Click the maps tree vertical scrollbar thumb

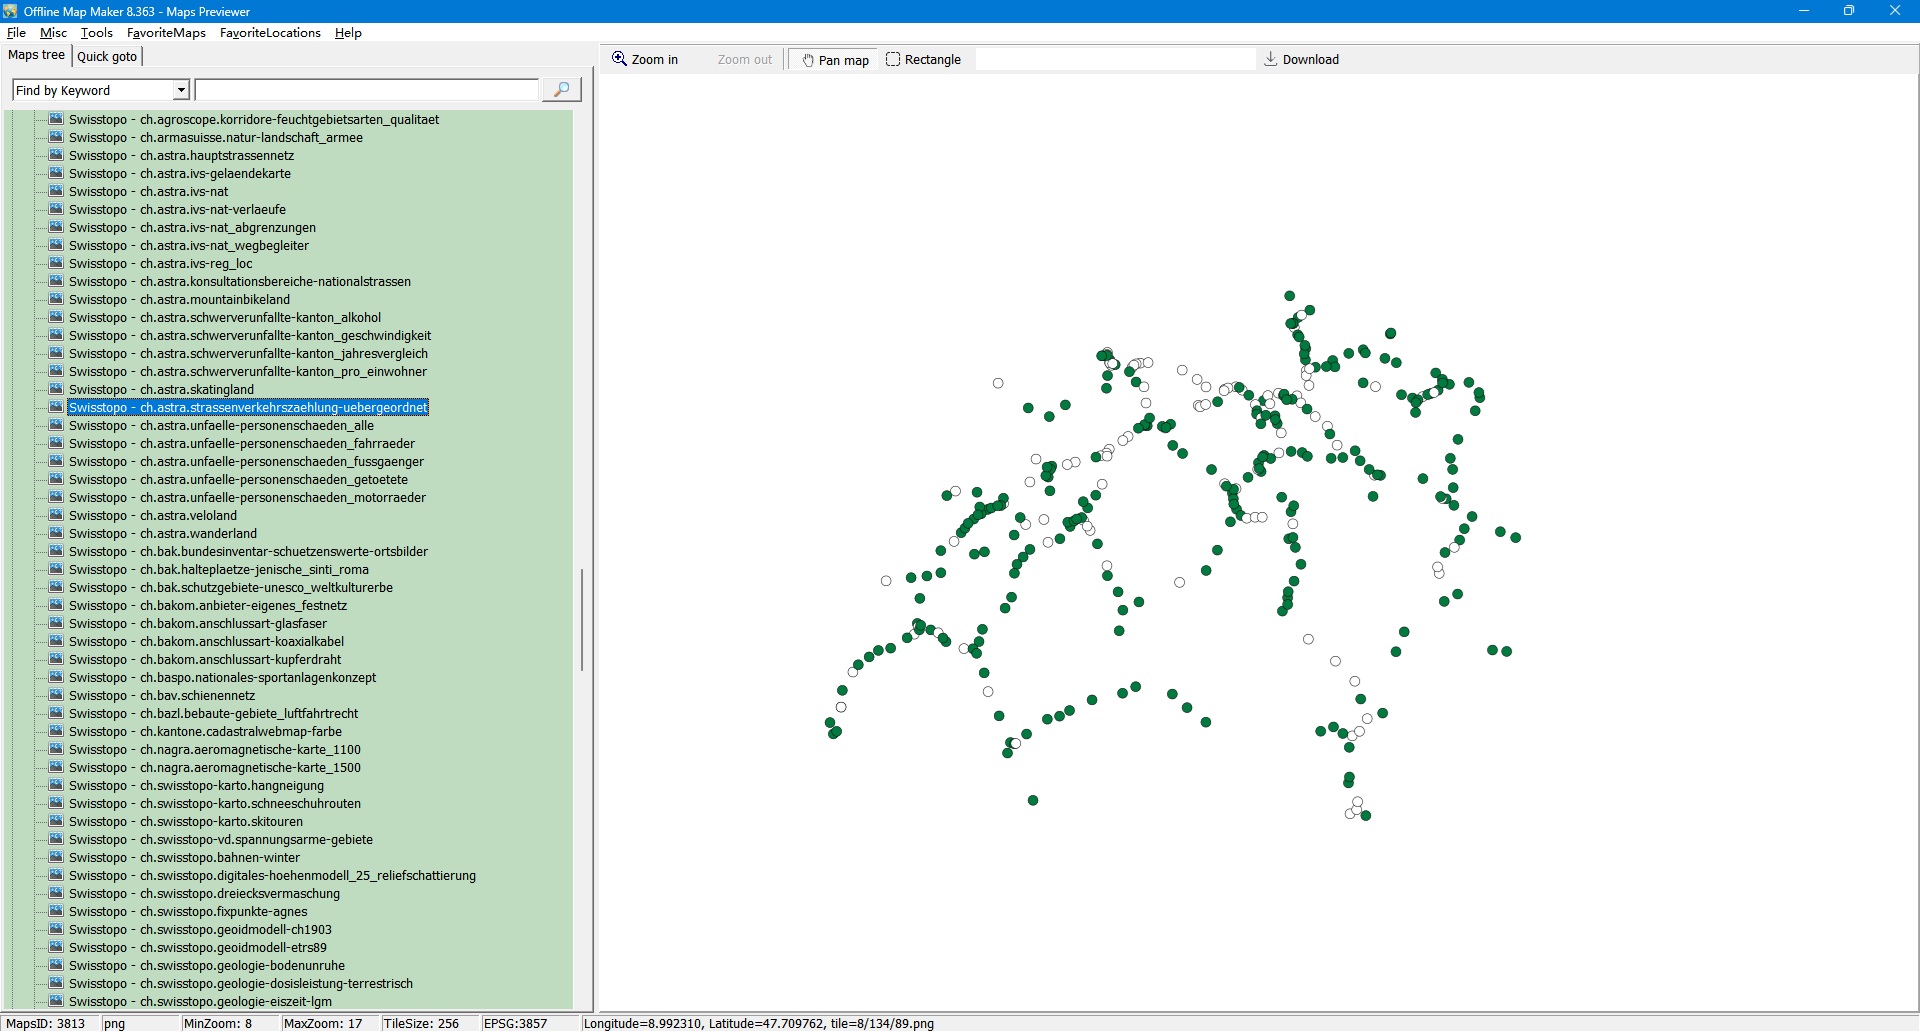(581, 620)
